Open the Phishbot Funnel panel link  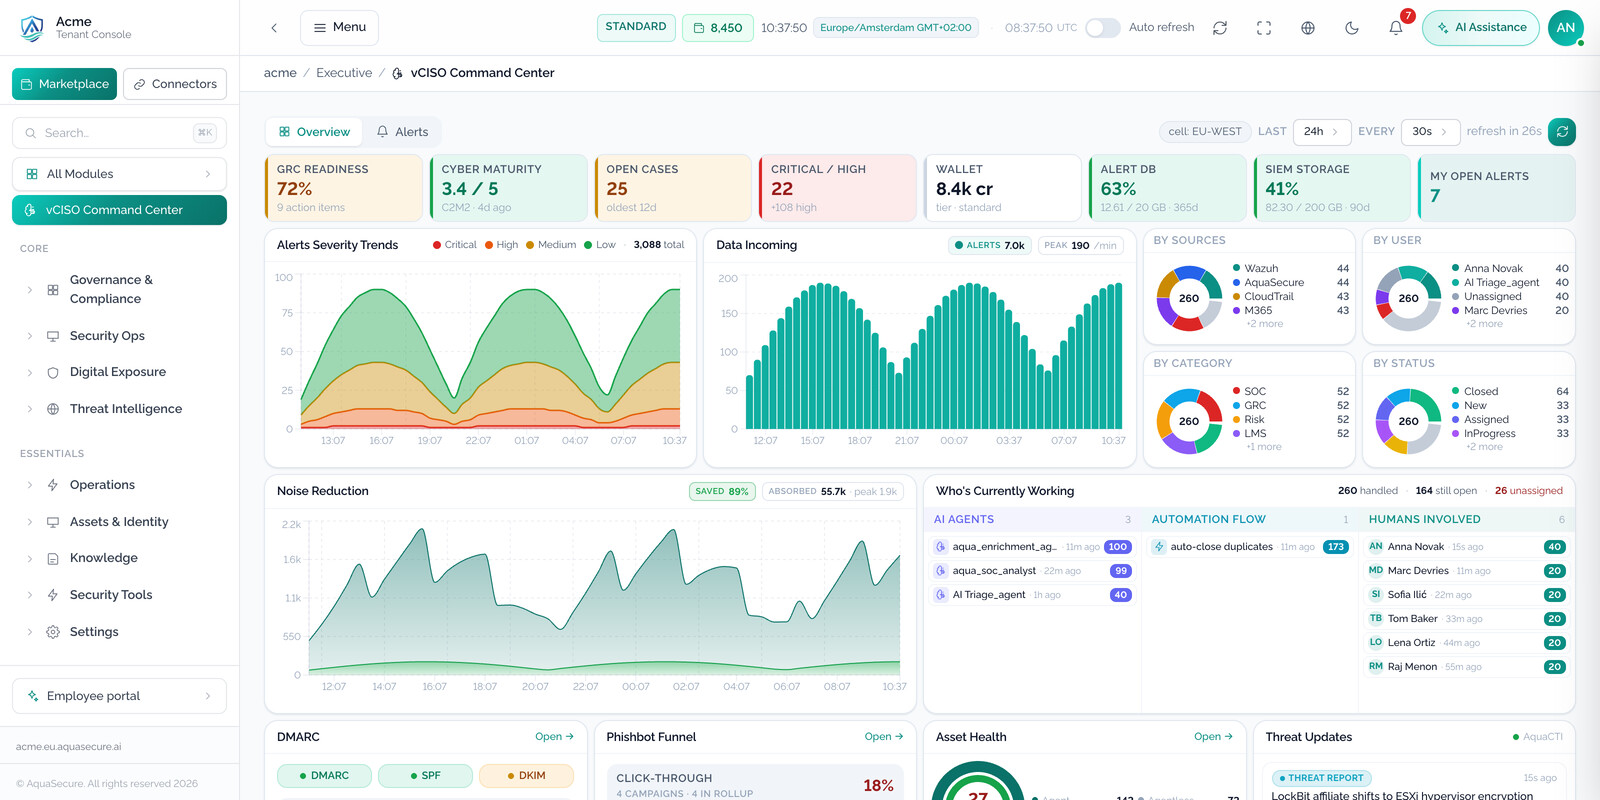tap(884, 737)
